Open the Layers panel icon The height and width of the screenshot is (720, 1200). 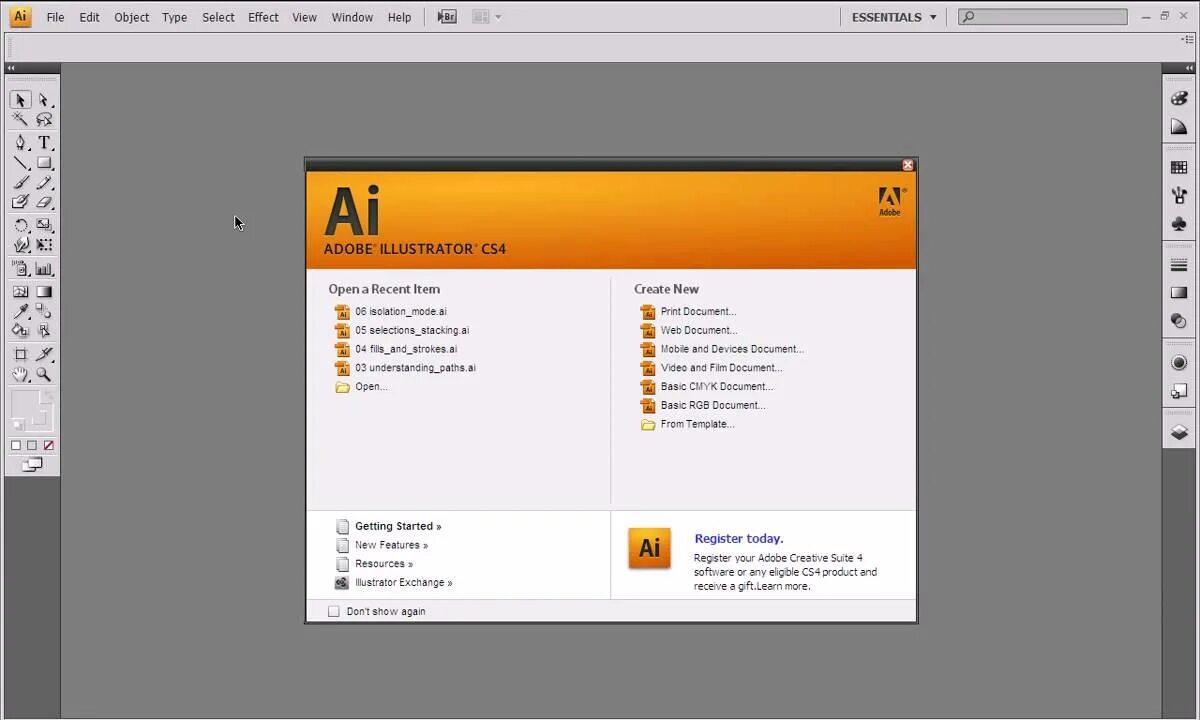1179,432
